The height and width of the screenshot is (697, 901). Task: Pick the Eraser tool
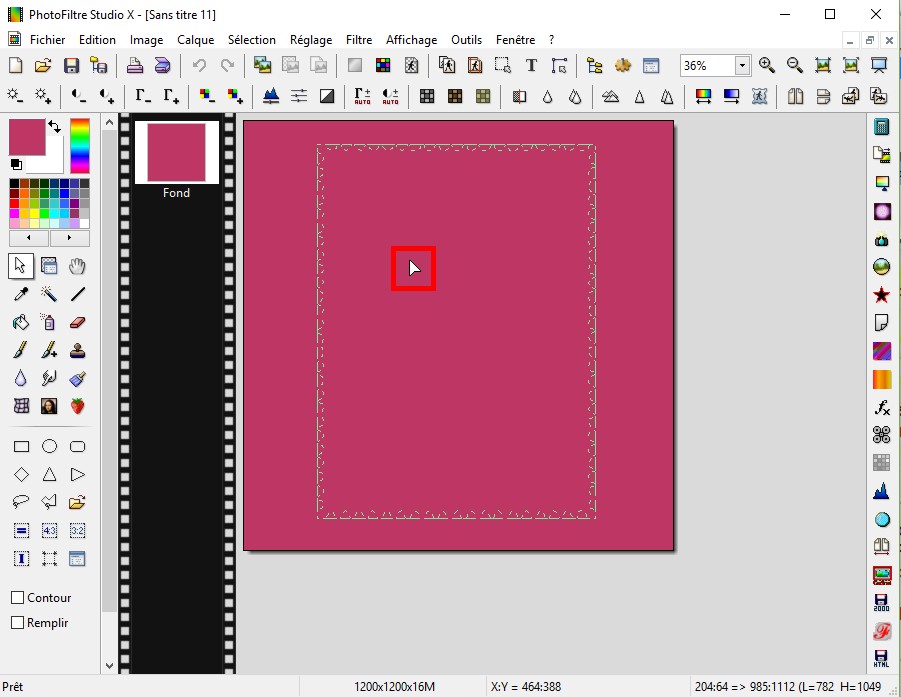[x=77, y=322]
